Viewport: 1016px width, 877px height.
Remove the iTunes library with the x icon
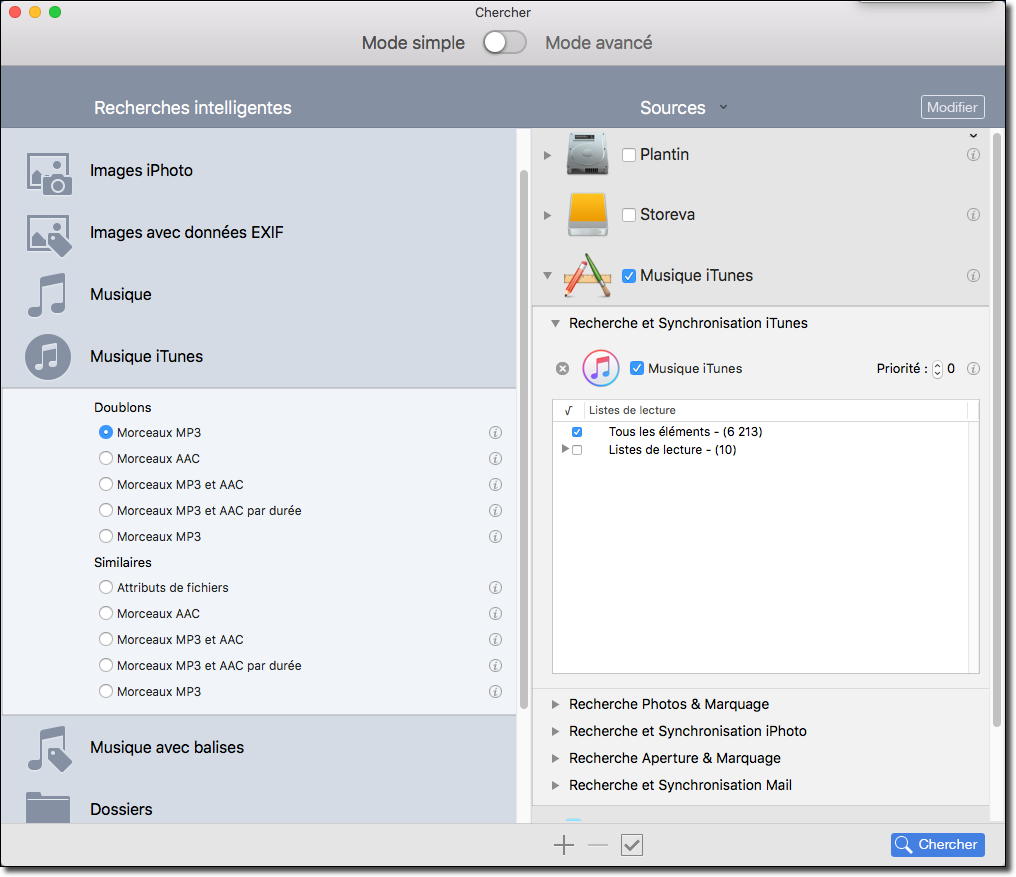[562, 368]
